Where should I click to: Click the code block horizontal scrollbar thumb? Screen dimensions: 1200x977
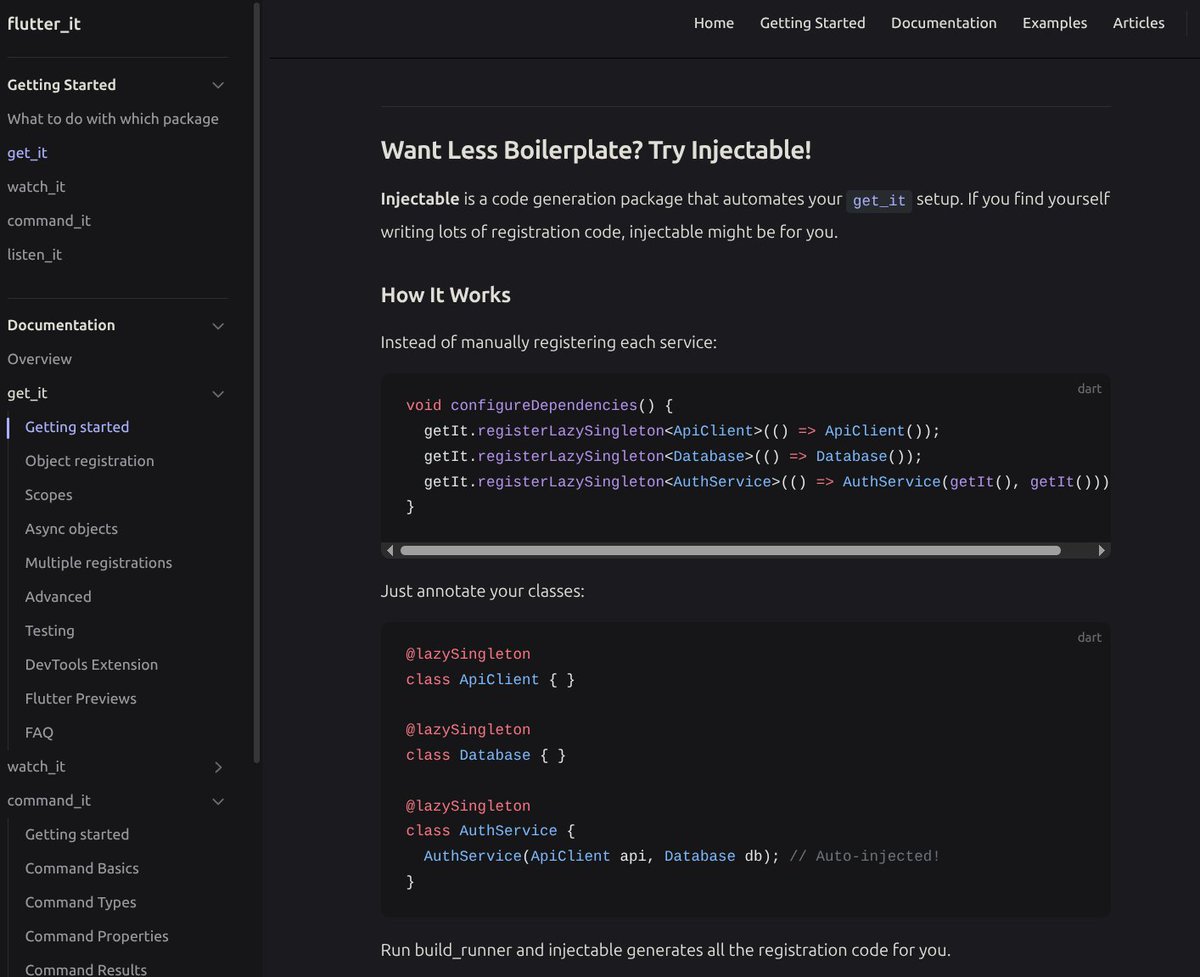pos(730,550)
